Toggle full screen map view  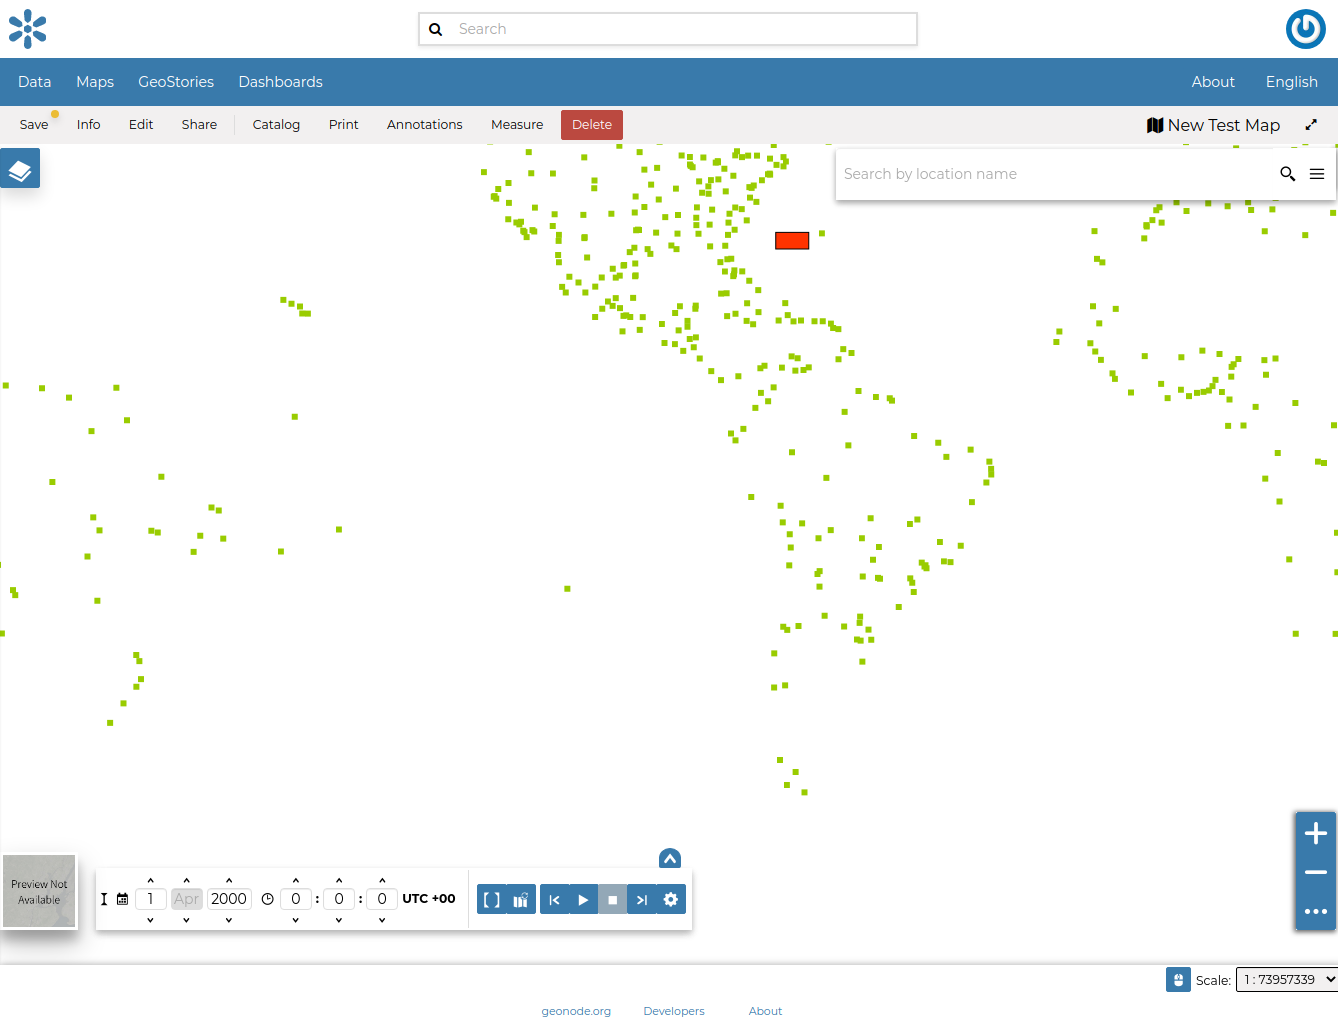[x=1311, y=125]
